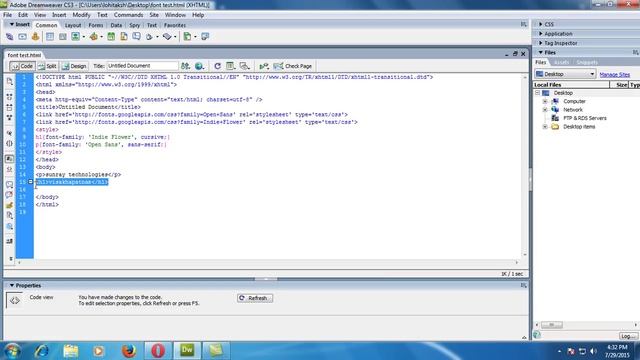This screenshot has height=360, width=640.
Task: Expand the Computer tree node
Action: 544,101
